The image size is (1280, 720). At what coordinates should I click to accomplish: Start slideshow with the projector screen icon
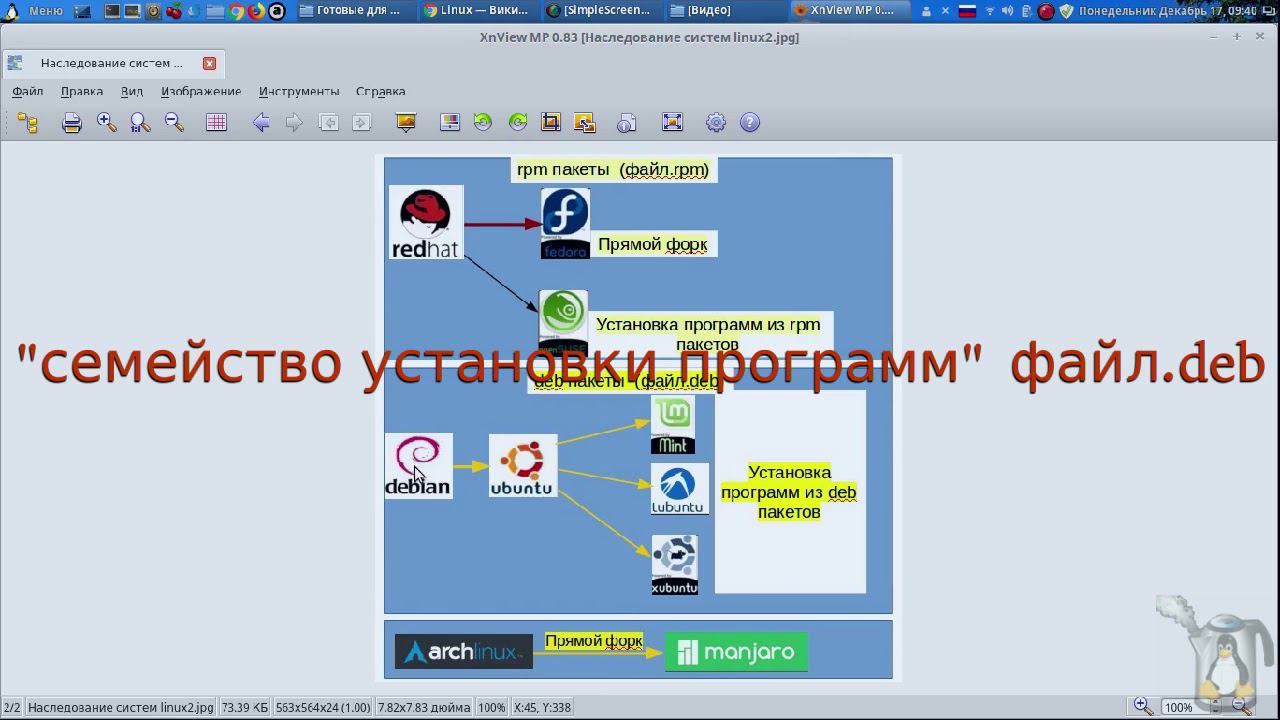[x=405, y=123]
